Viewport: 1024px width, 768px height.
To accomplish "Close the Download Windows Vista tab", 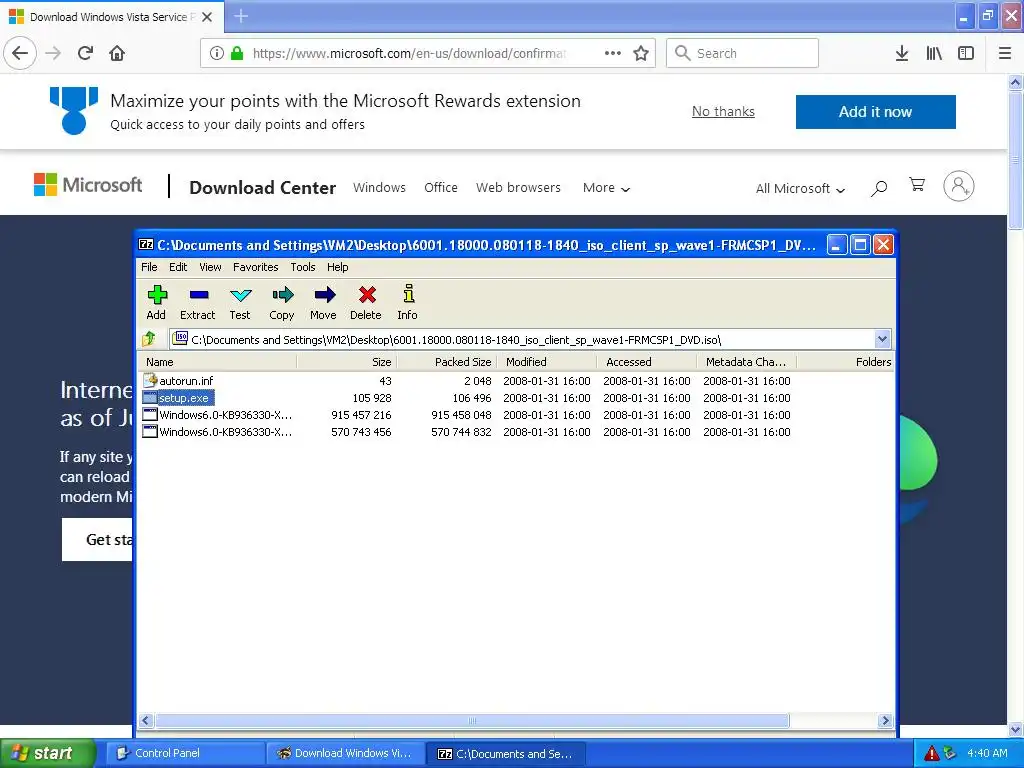I will point(207,17).
